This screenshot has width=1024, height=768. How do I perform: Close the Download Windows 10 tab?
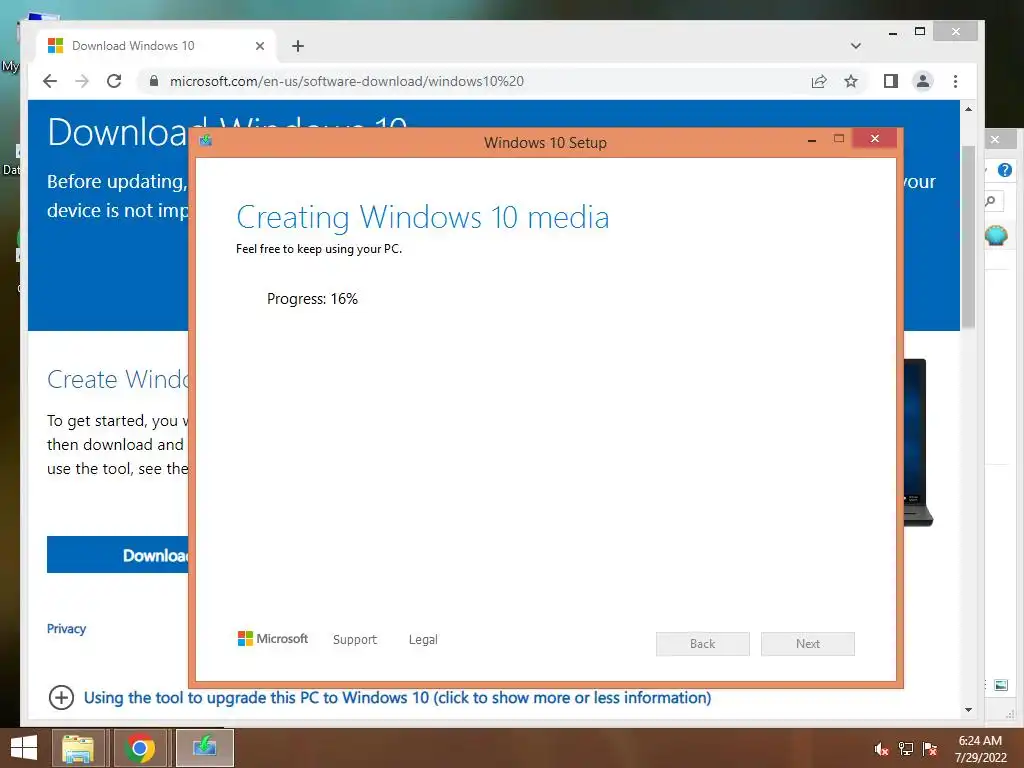260,46
